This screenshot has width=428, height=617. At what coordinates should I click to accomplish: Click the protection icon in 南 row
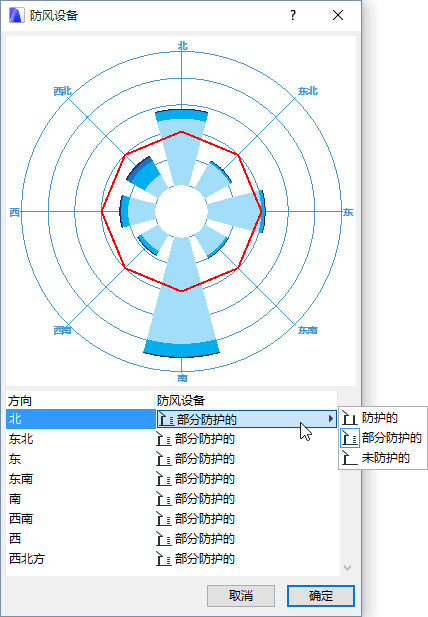[x=164, y=499]
